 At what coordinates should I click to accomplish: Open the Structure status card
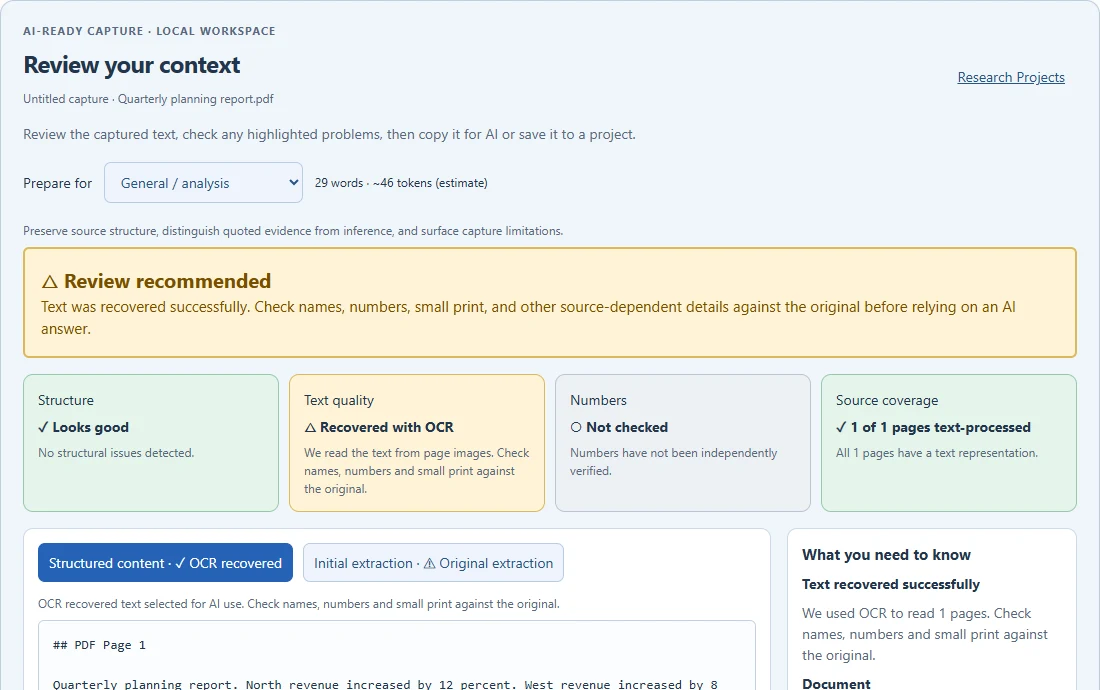[x=151, y=443]
